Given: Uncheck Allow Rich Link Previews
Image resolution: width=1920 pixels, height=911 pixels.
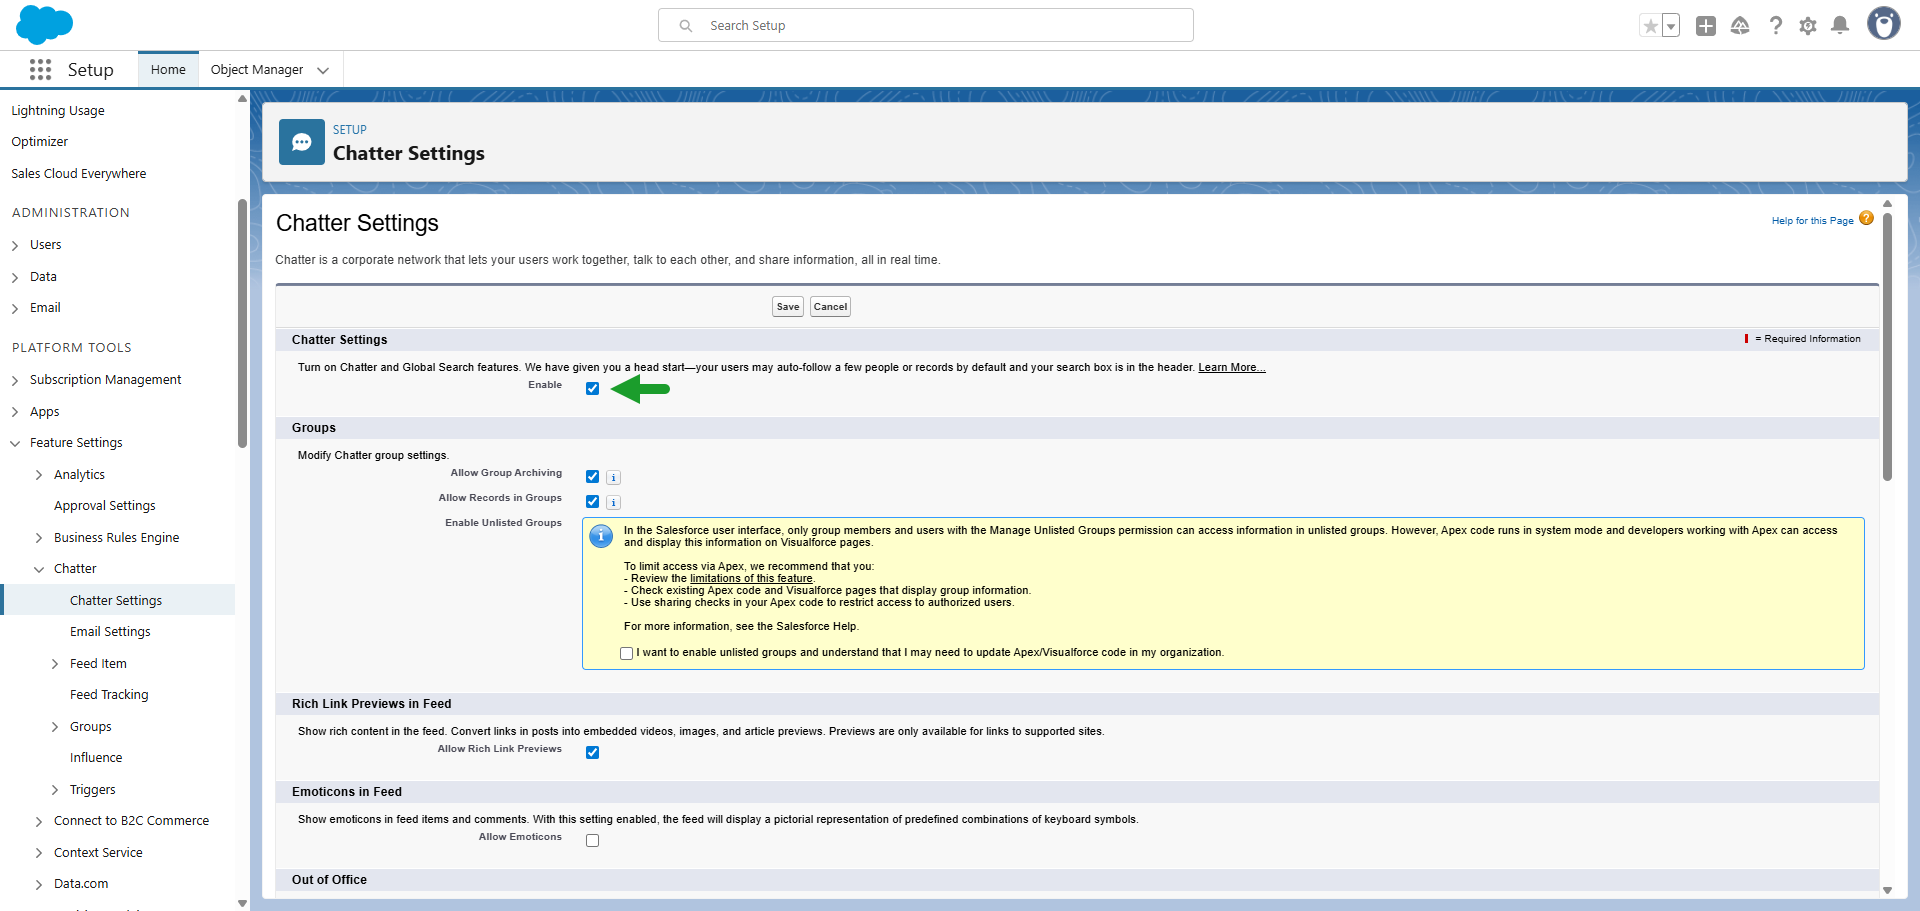Looking at the screenshot, I should coord(593,753).
